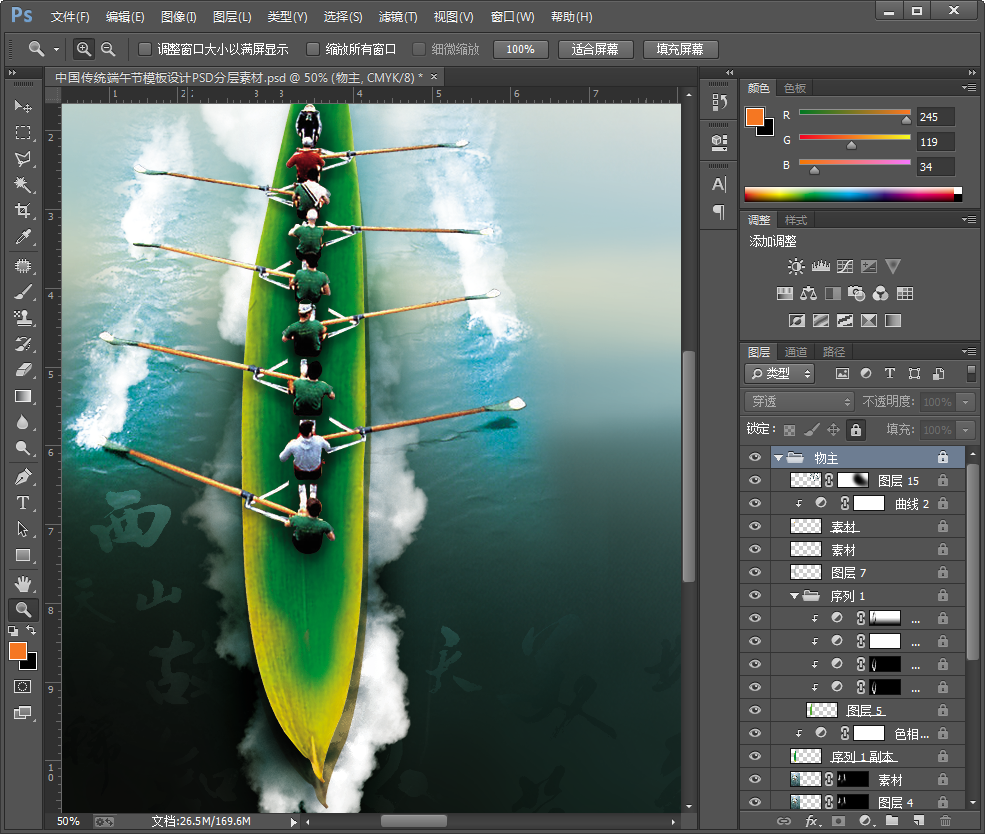Create a new group folder icon
Image resolution: width=985 pixels, height=834 pixels.
[x=892, y=821]
